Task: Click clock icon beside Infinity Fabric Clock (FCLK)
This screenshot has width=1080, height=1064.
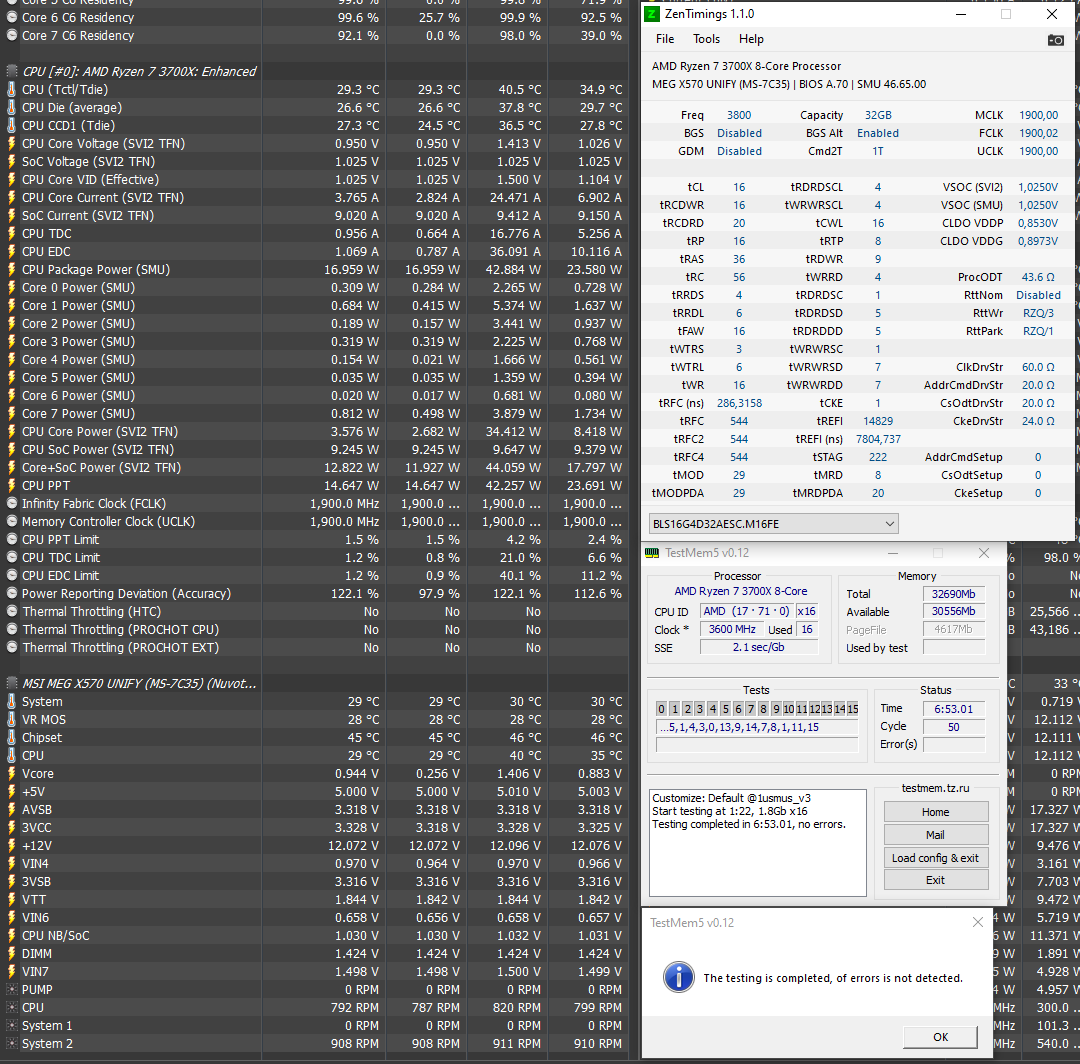Action: click(12, 503)
